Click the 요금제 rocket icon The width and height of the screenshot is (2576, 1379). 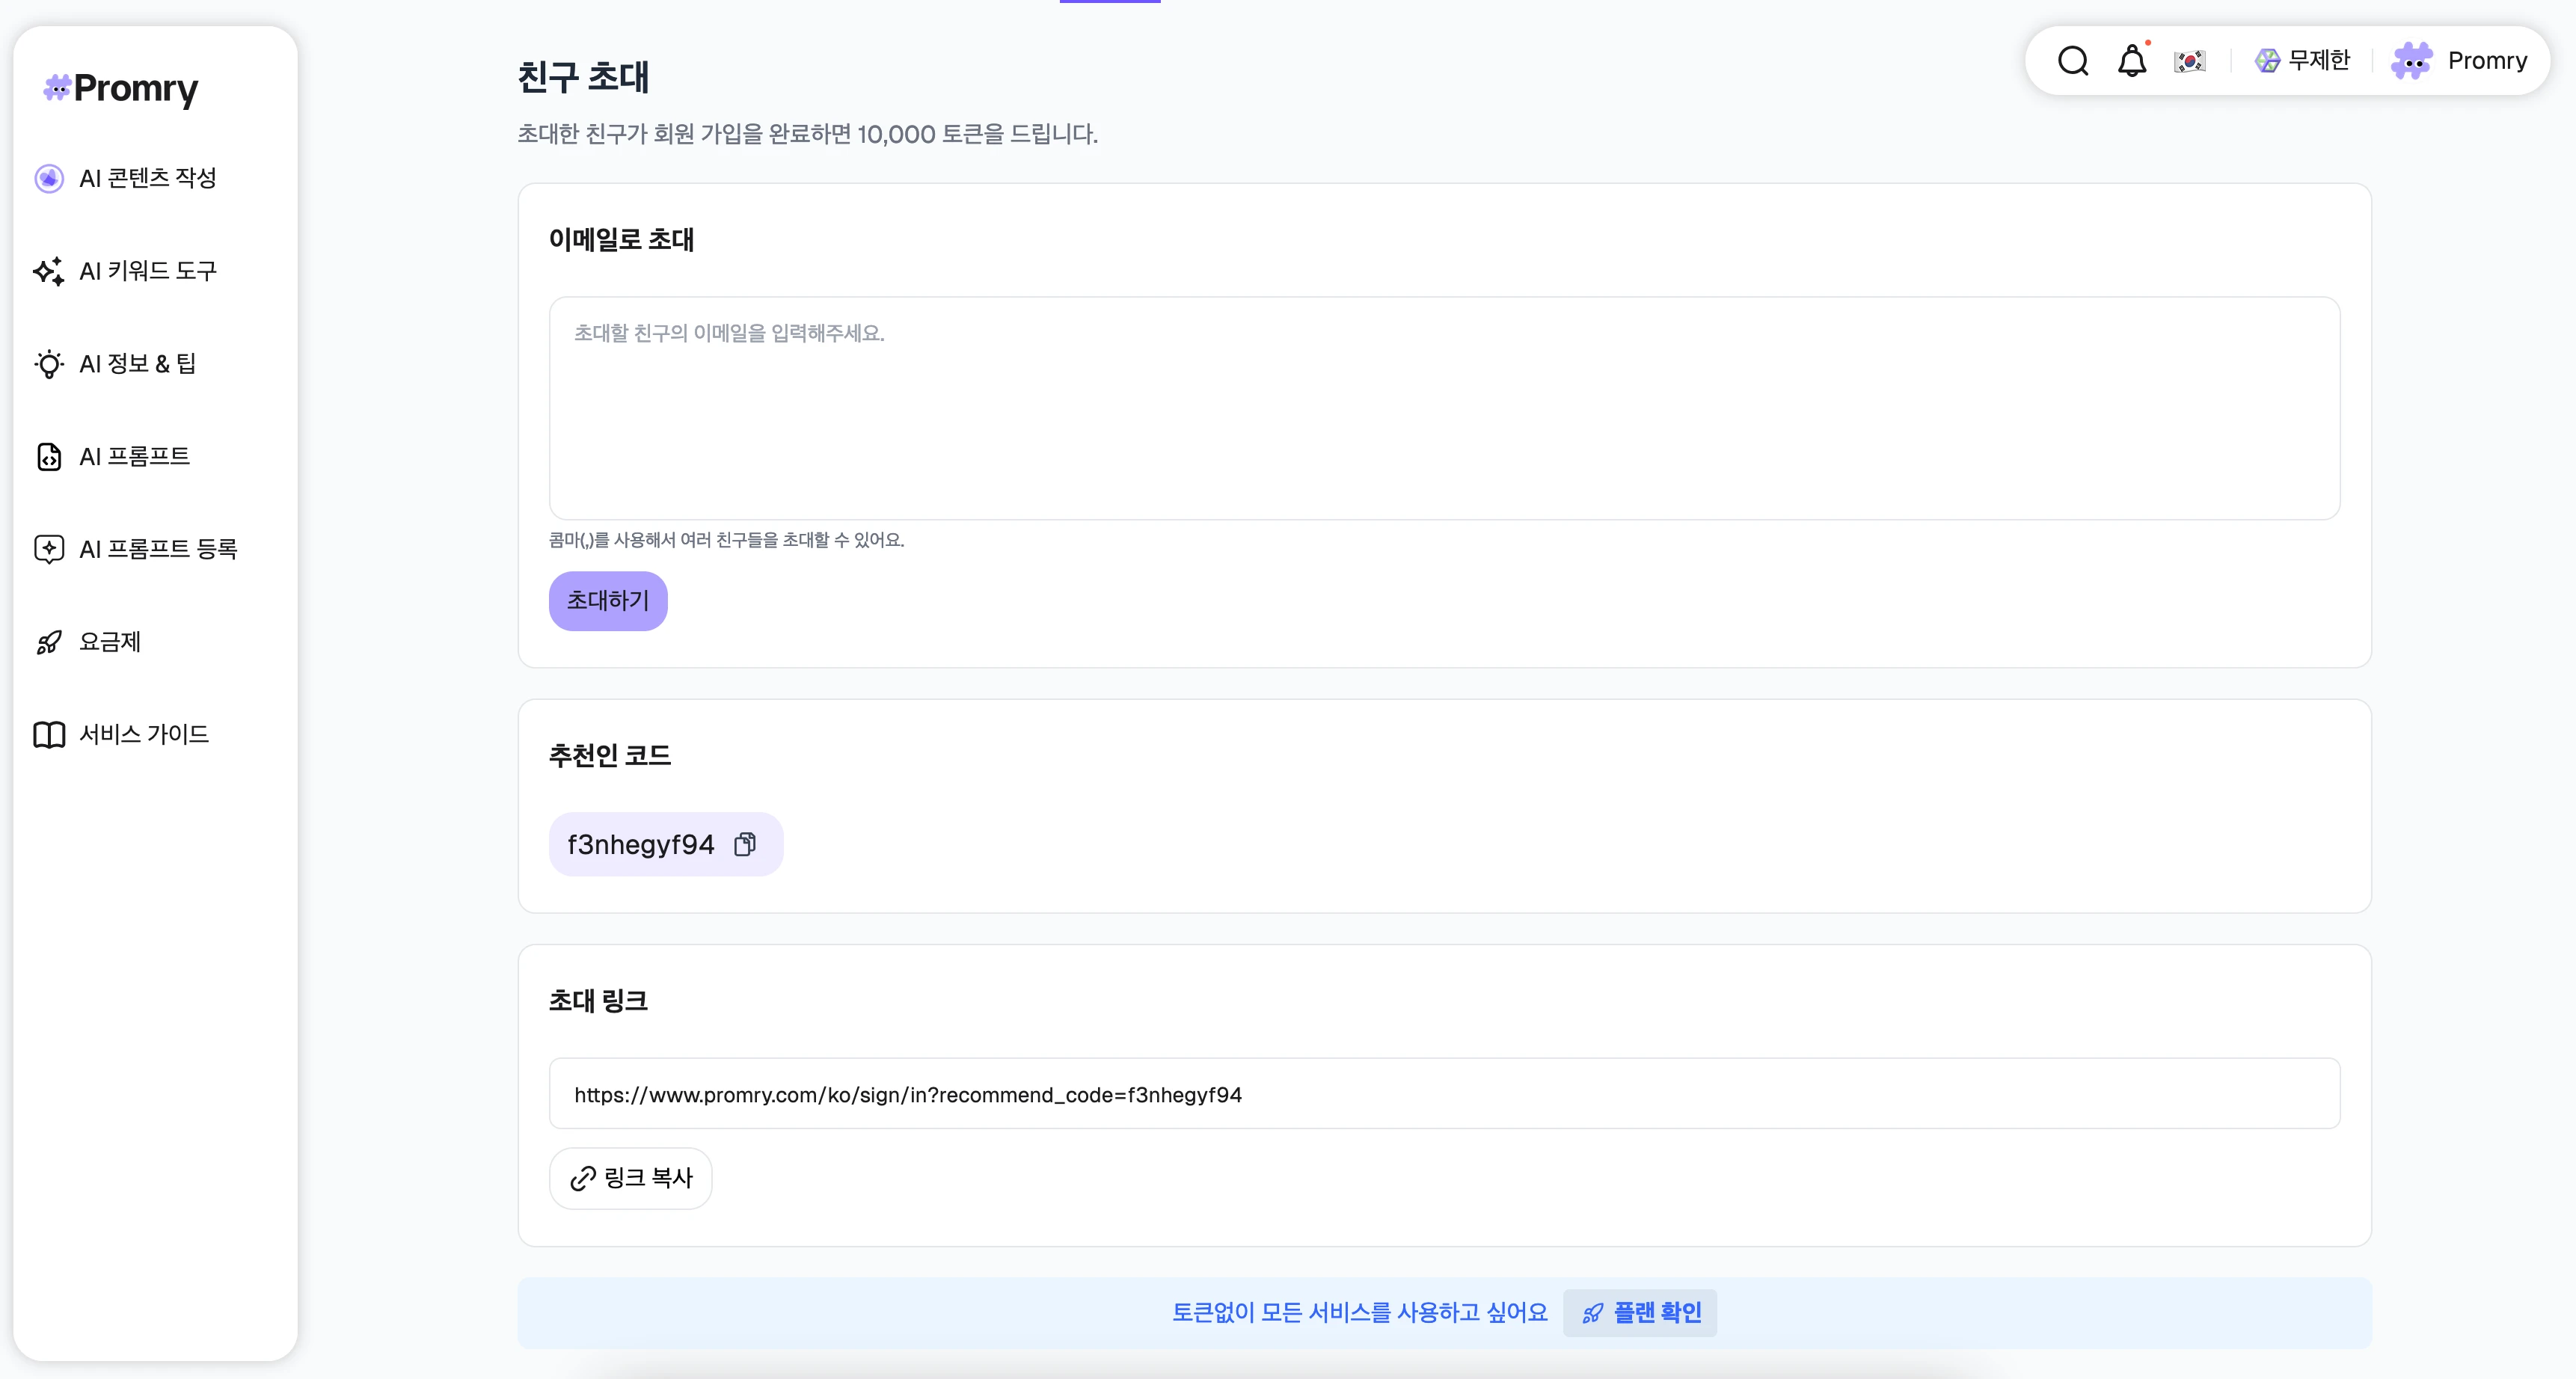tap(49, 642)
